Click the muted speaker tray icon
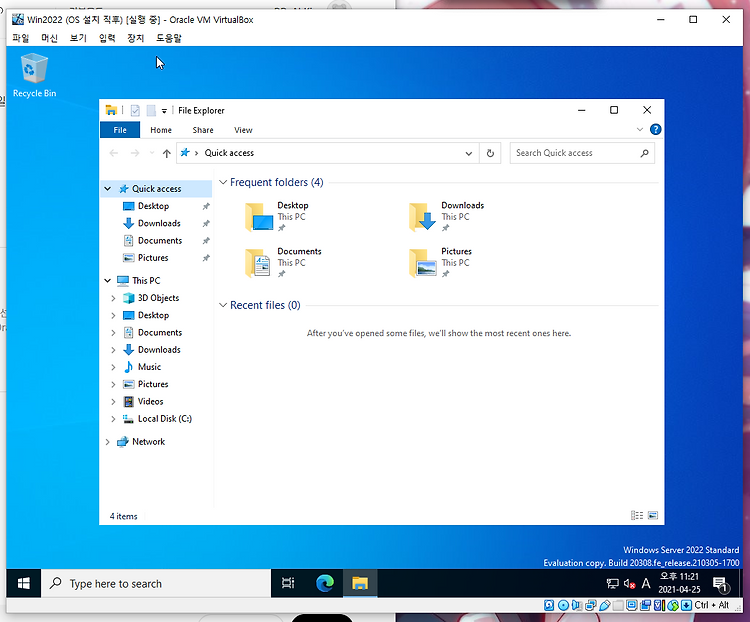This screenshot has height=622, width=750. [x=629, y=583]
